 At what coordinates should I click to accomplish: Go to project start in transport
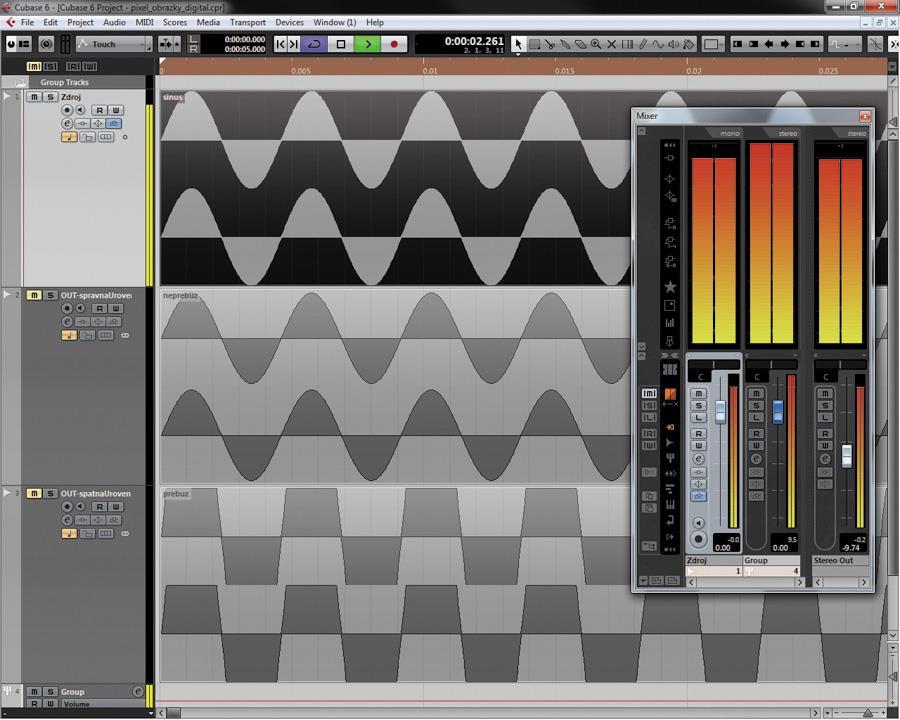pyautogui.click(x=280, y=44)
